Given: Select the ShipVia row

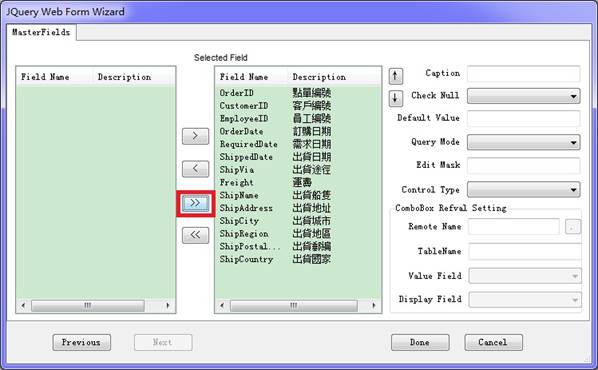Looking at the screenshot, I should [x=297, y=170].
